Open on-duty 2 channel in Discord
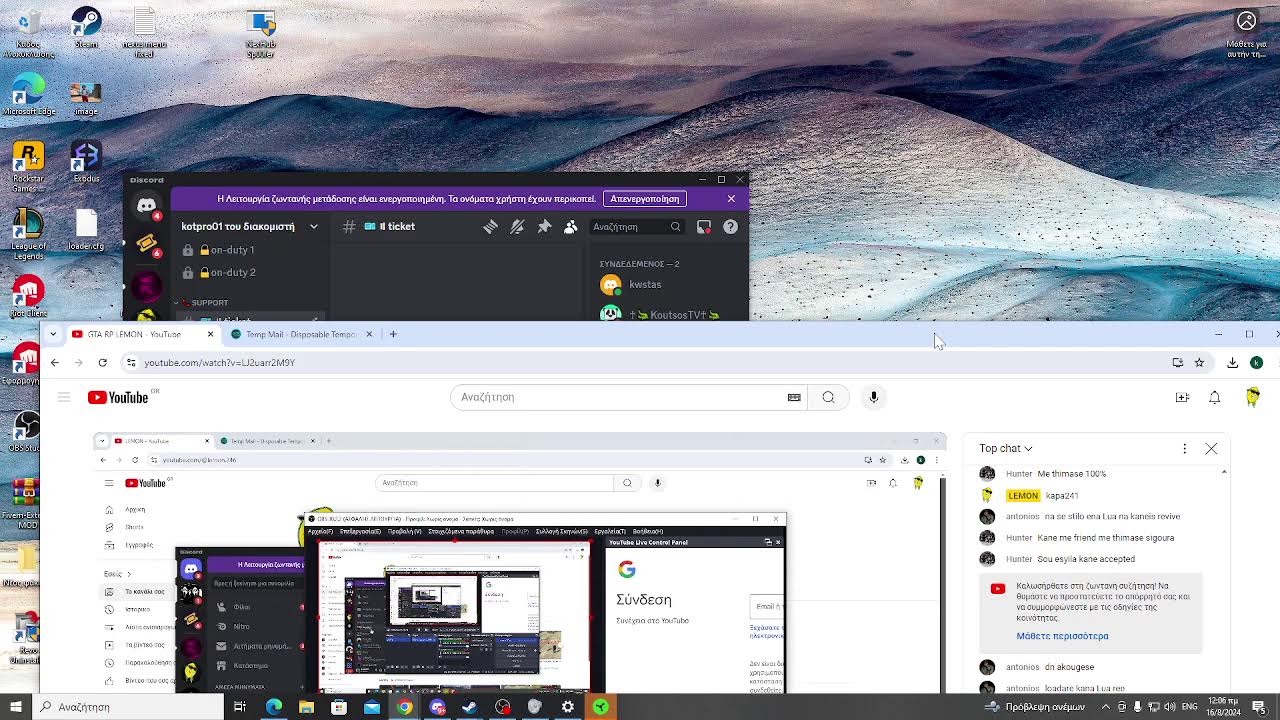 tap(250, 272)
